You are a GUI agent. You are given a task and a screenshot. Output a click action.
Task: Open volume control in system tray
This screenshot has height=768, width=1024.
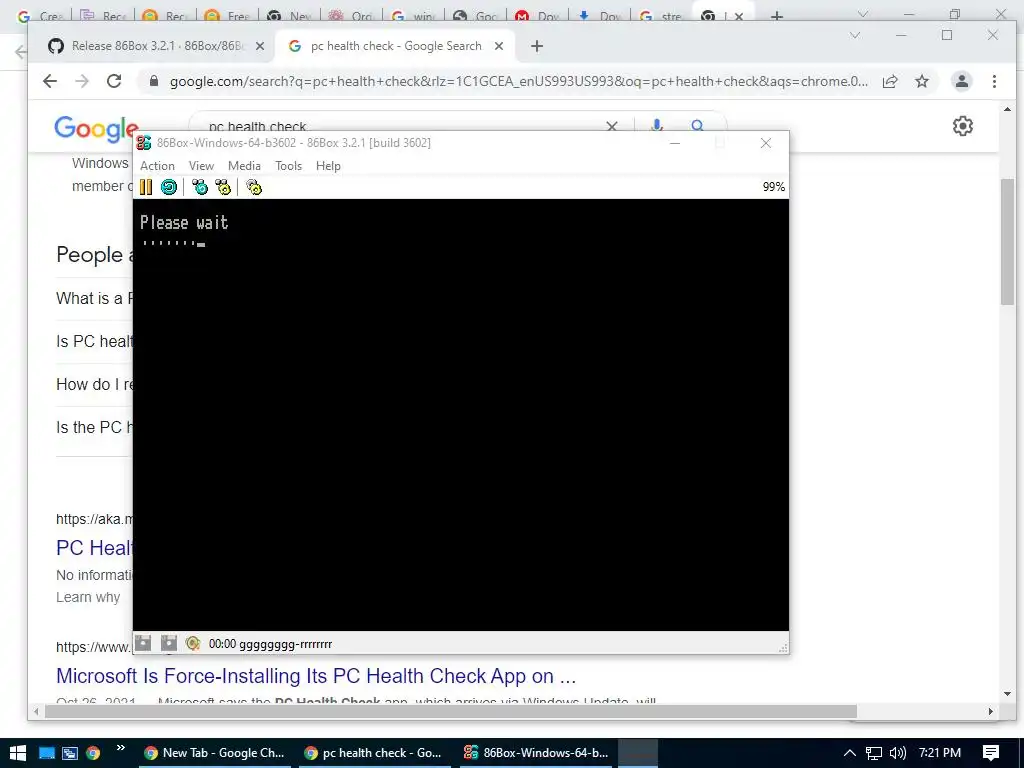(898, 753)
